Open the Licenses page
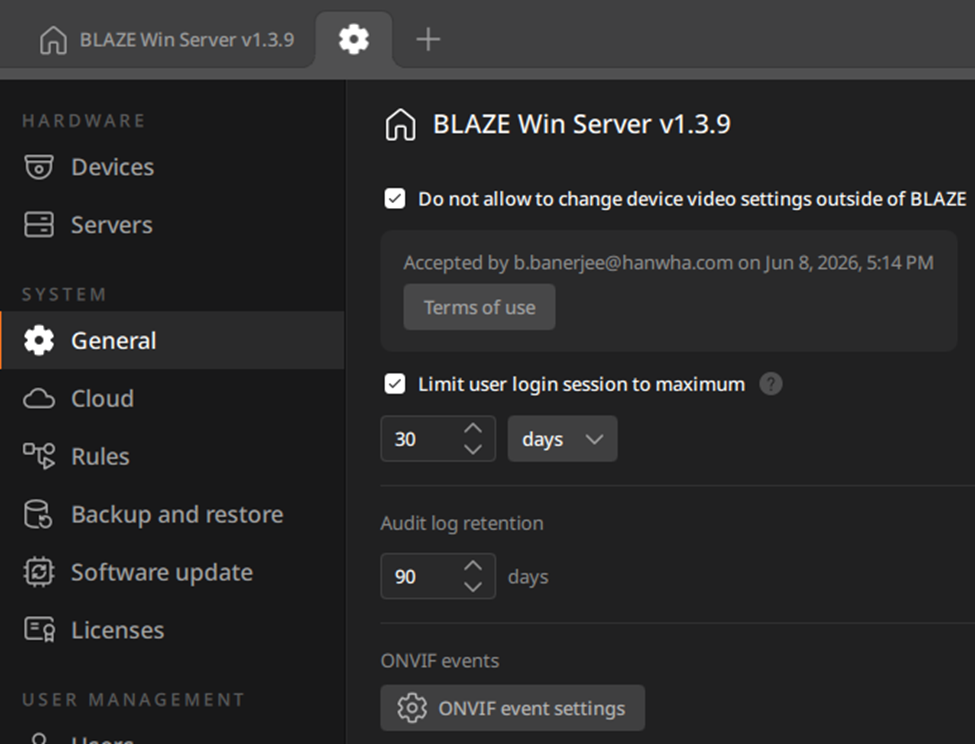The image size is (975, 744). [172, 630]
